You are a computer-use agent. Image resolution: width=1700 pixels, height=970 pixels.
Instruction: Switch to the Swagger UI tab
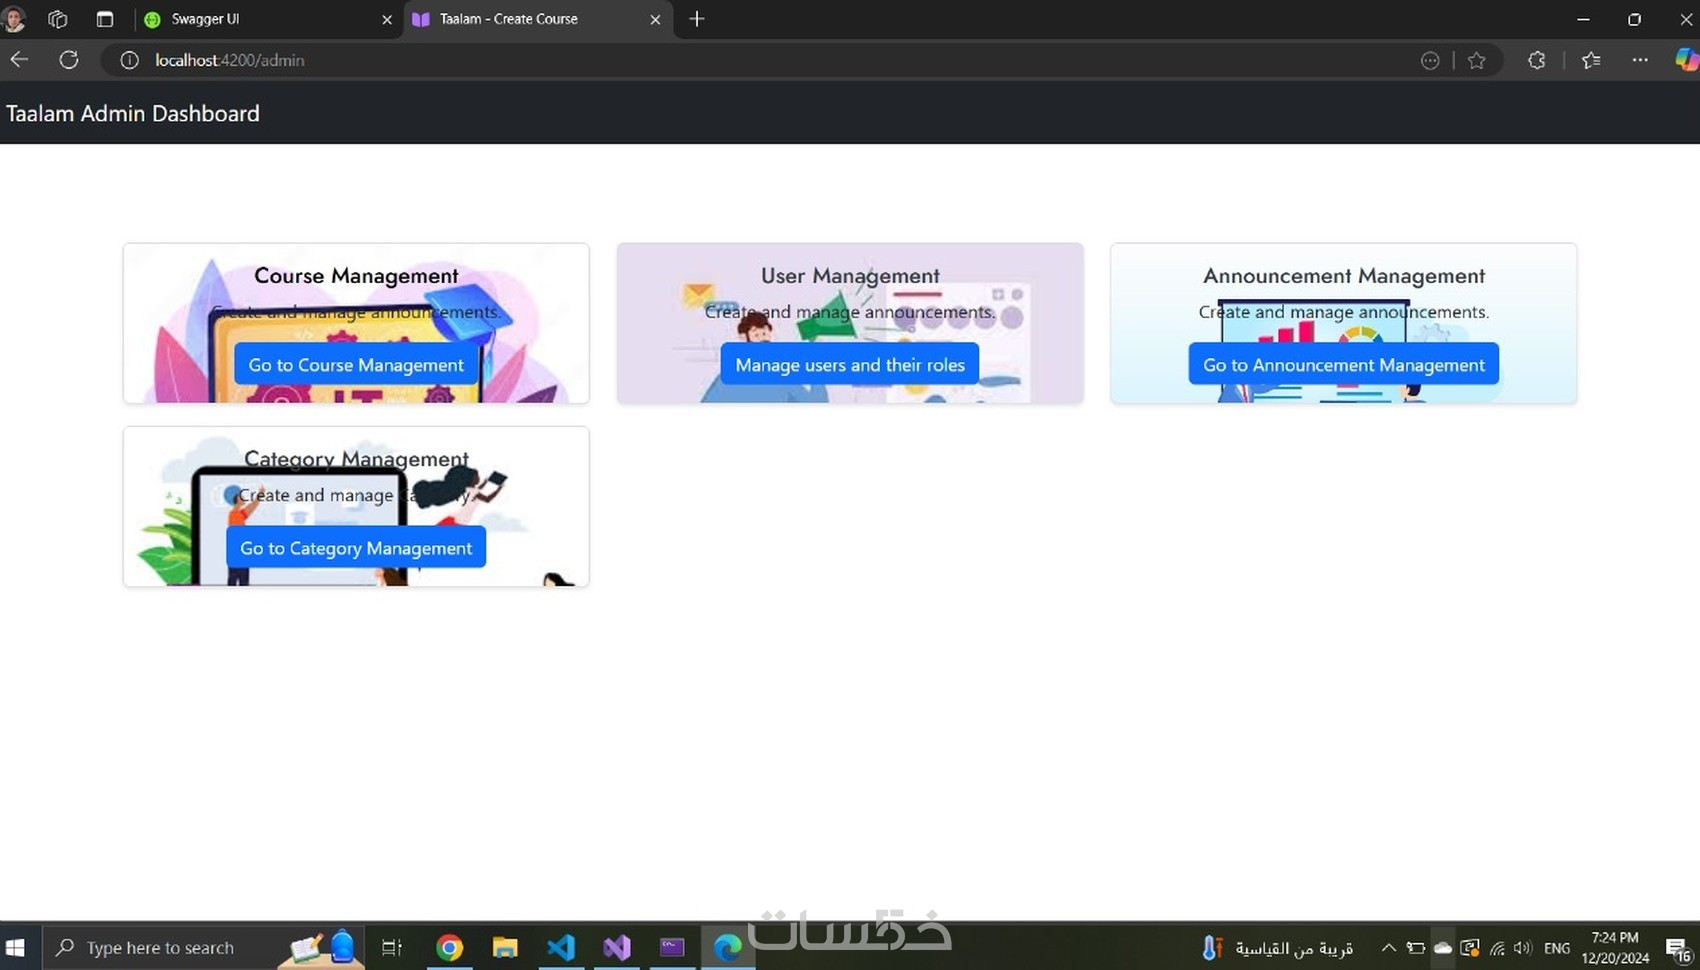(x=268, y=19)
